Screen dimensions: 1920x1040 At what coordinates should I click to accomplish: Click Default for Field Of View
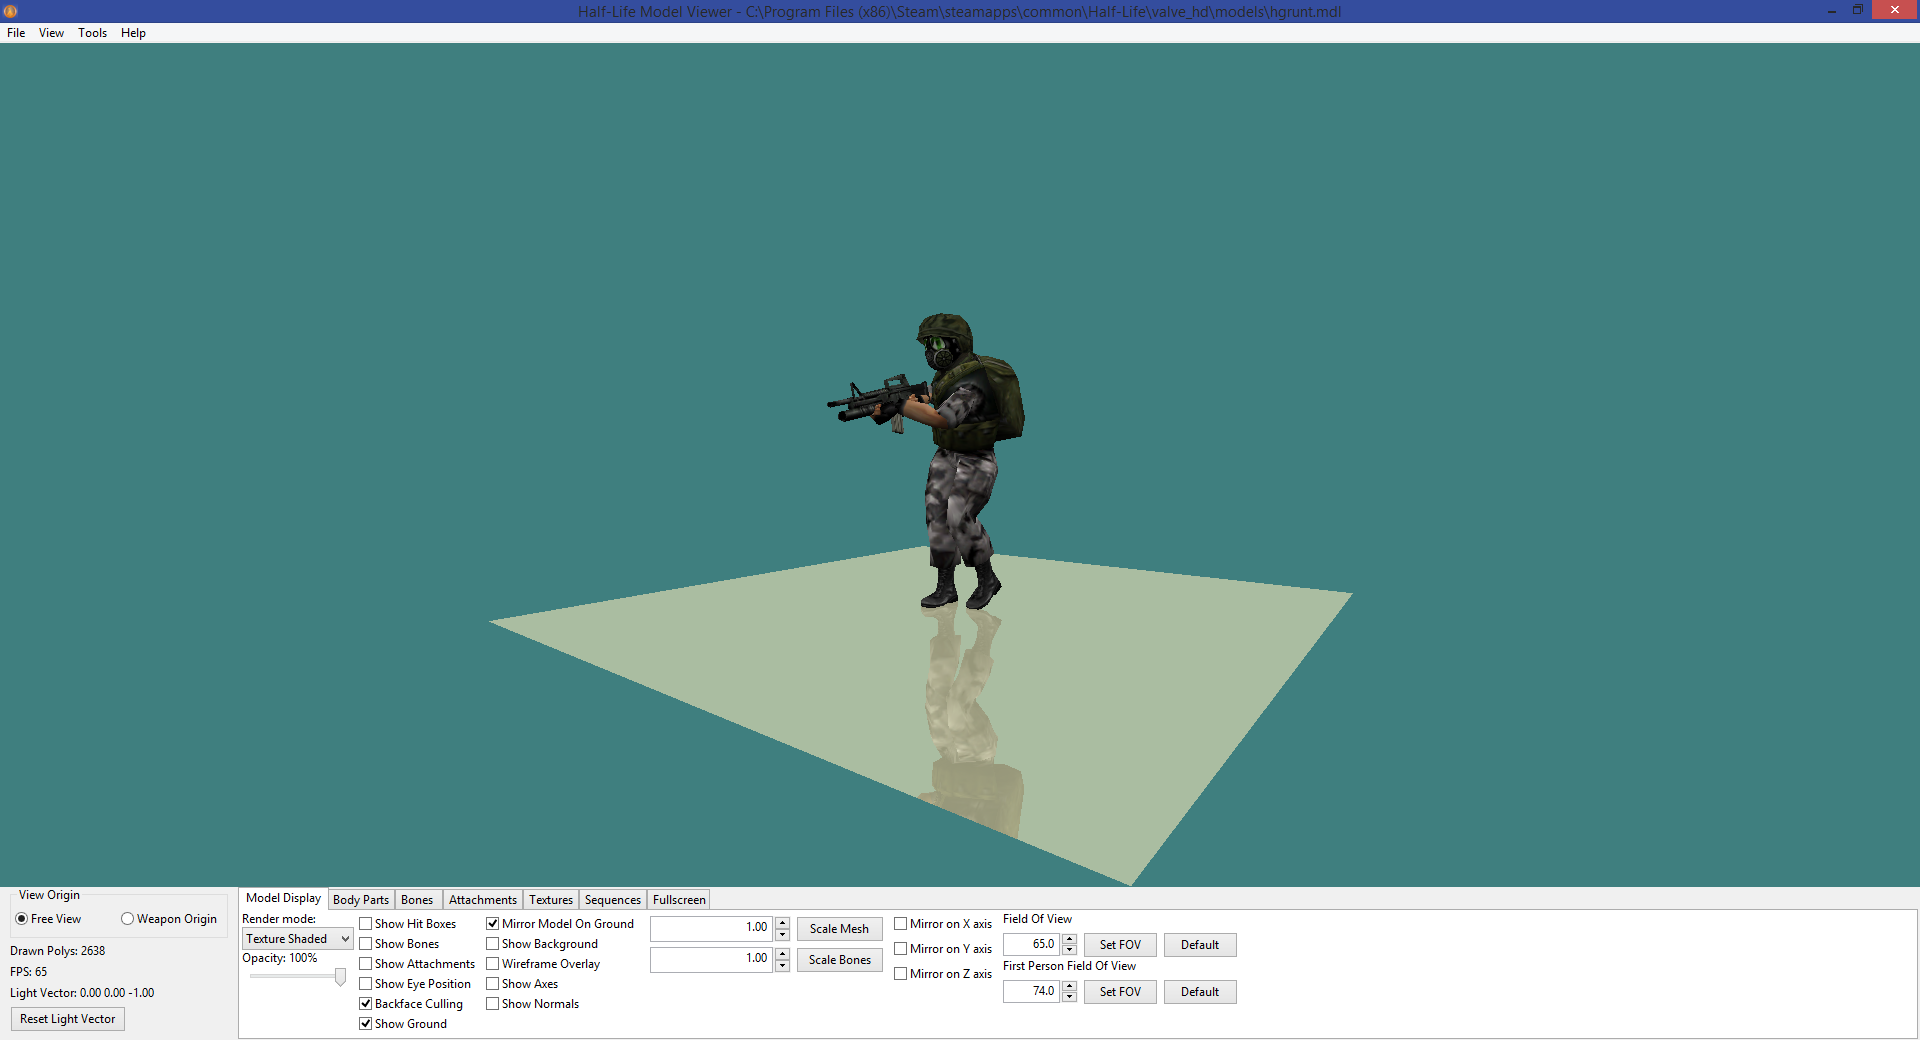coord(1200,945)
